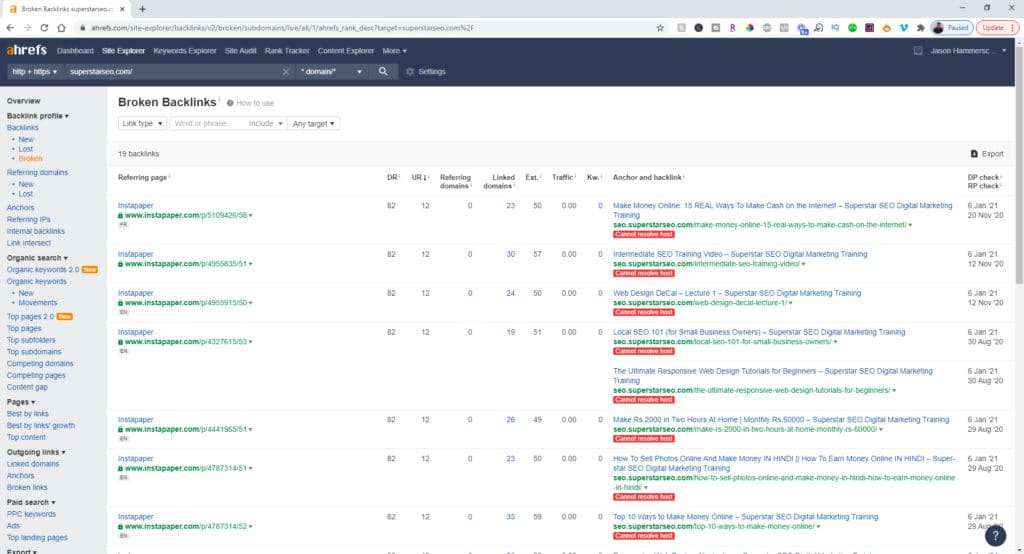The width and height of the screenshot is (1024, 554).
Task: Open Overview in the sidebar
Action: (24, 101)
